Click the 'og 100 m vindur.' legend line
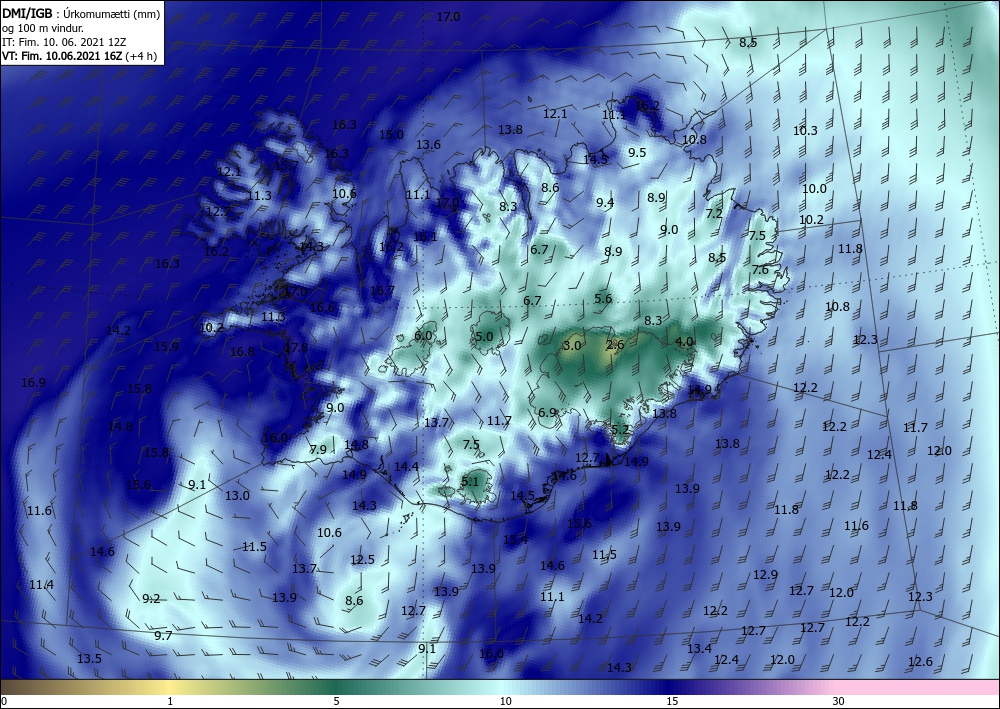The height and width of the screenshot is (709, 1000). coord(43,28)
